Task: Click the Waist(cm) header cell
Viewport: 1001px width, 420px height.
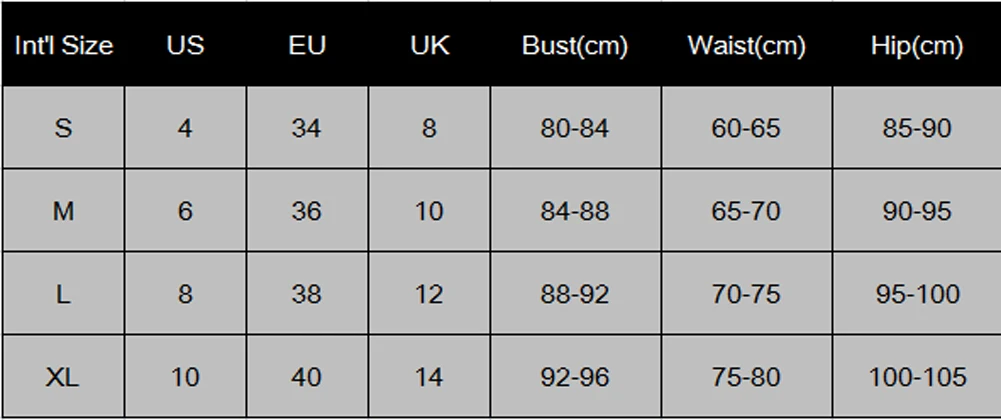Action: (745, 46)
